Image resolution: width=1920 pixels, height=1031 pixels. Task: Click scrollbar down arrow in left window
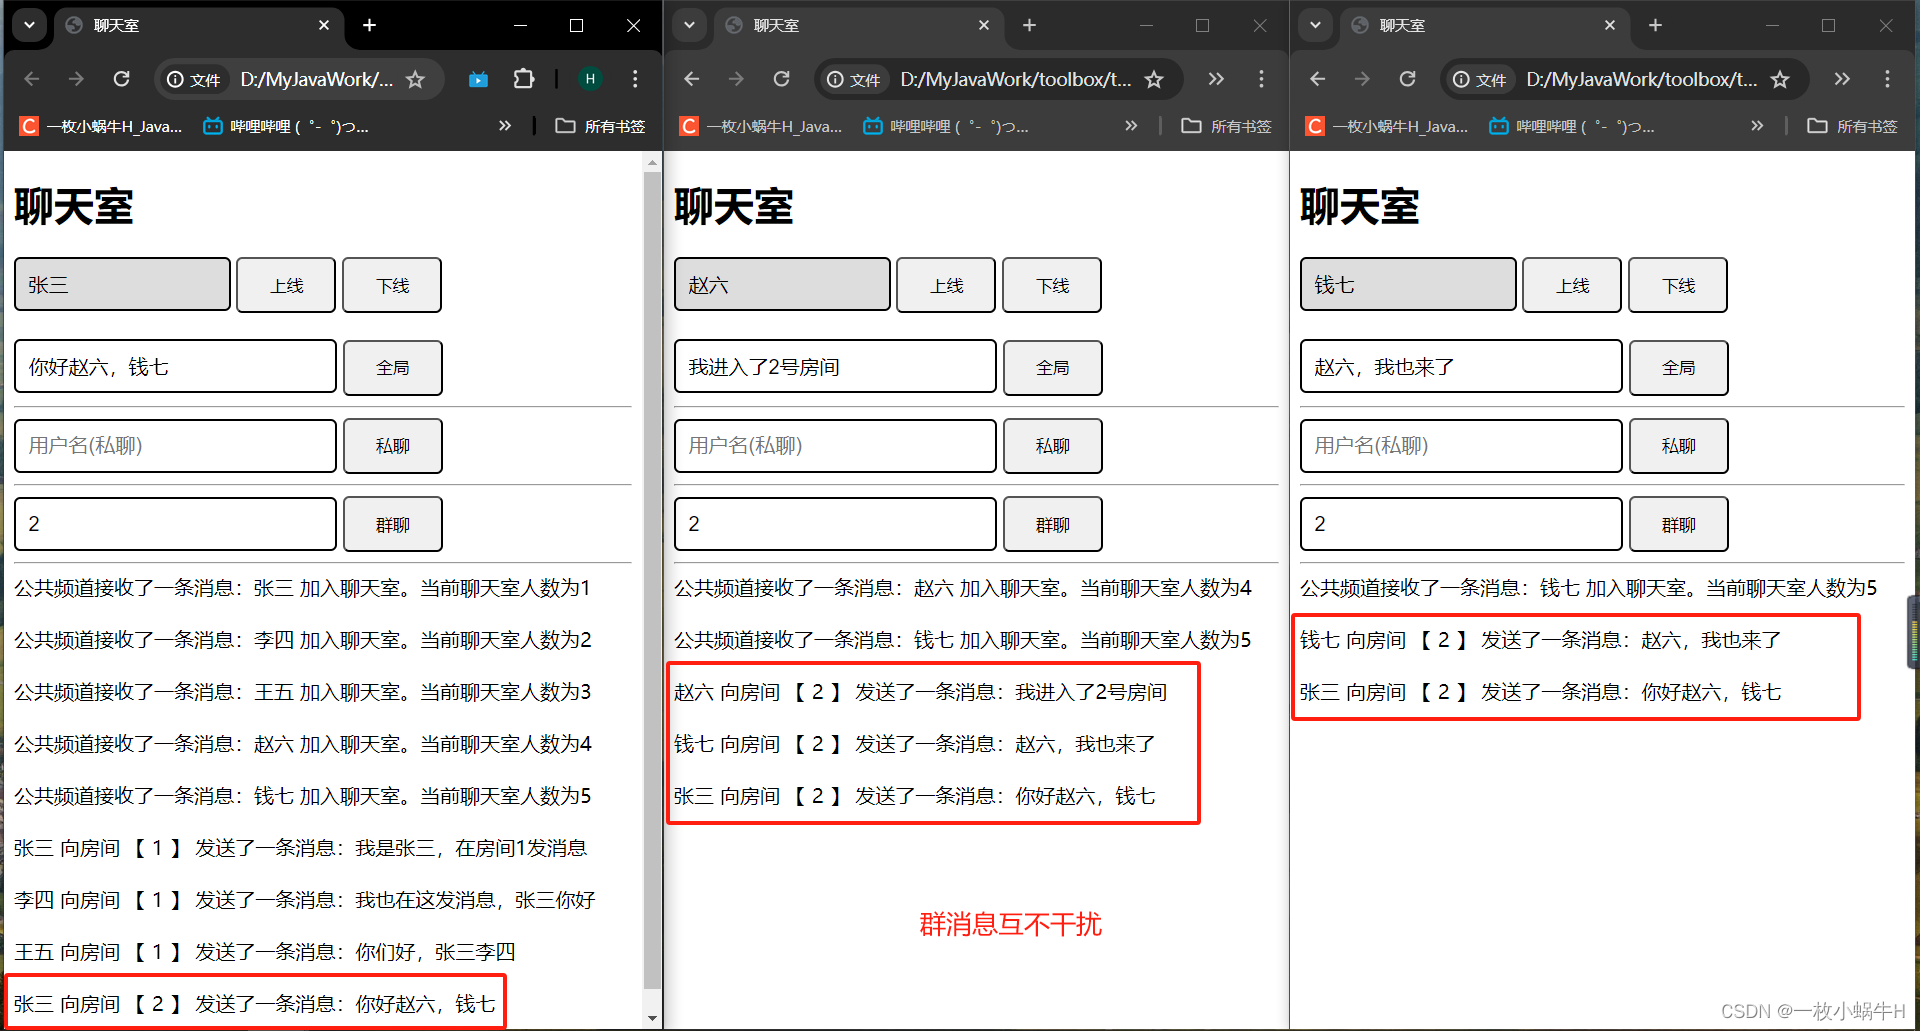click(x=652, y=1019)
